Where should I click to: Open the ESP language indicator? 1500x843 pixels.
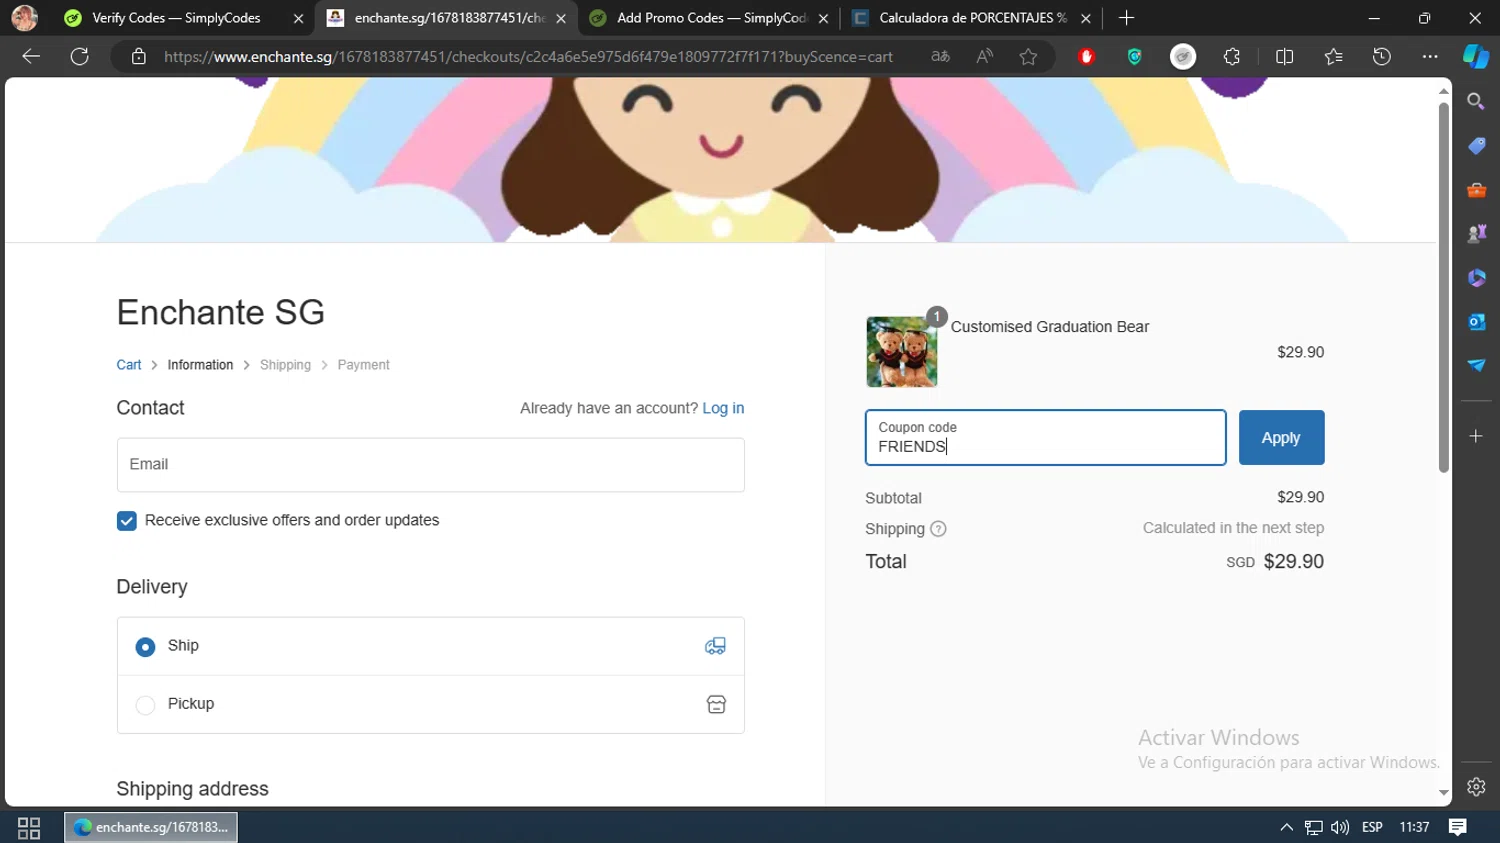[1372, 827]
